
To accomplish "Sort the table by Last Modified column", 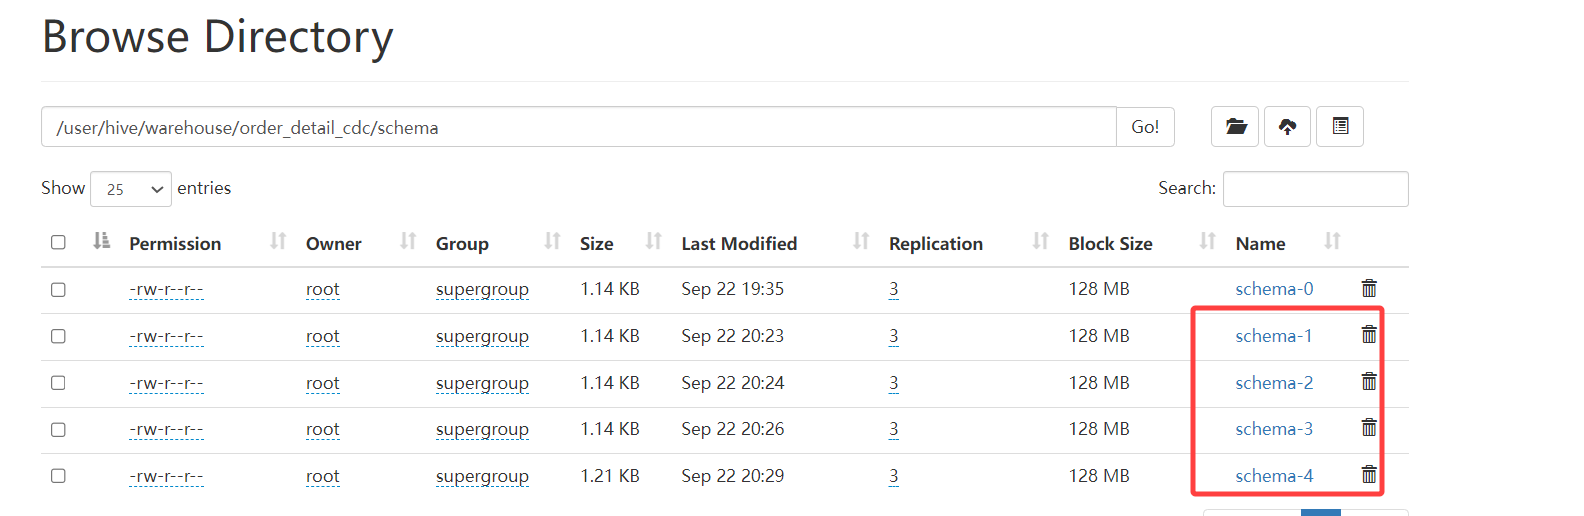I will pos(739,244).
